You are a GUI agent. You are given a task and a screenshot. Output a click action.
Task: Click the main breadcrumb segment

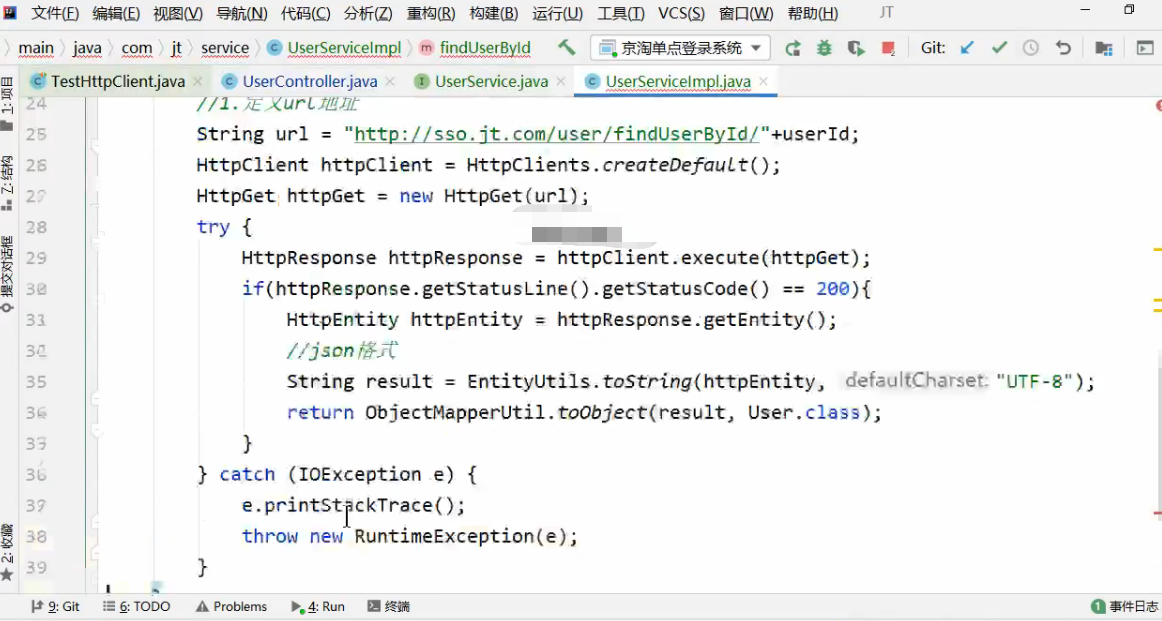36,48
